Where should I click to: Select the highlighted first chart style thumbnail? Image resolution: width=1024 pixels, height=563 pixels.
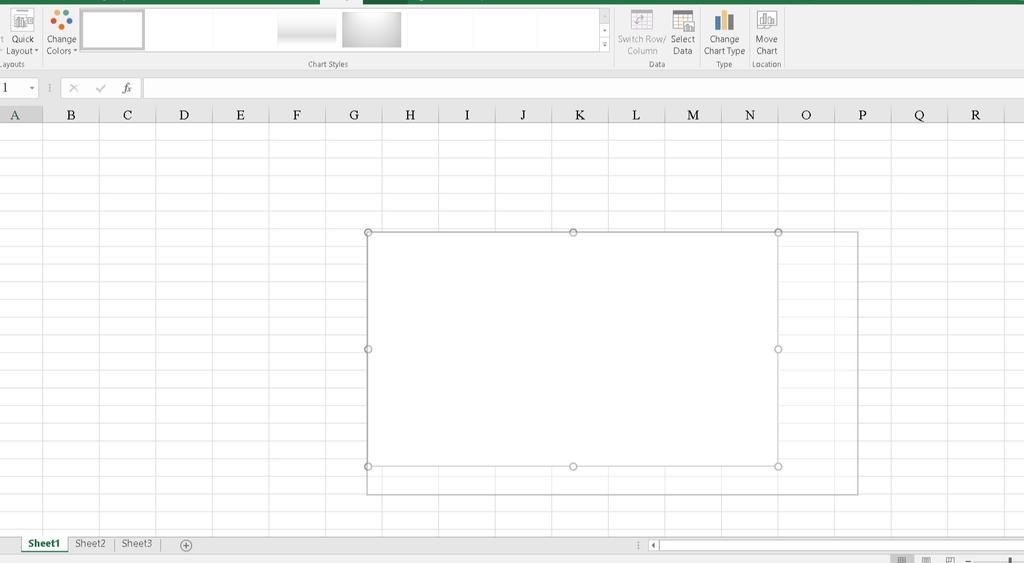pyautogui.click(x=112, y=29)
